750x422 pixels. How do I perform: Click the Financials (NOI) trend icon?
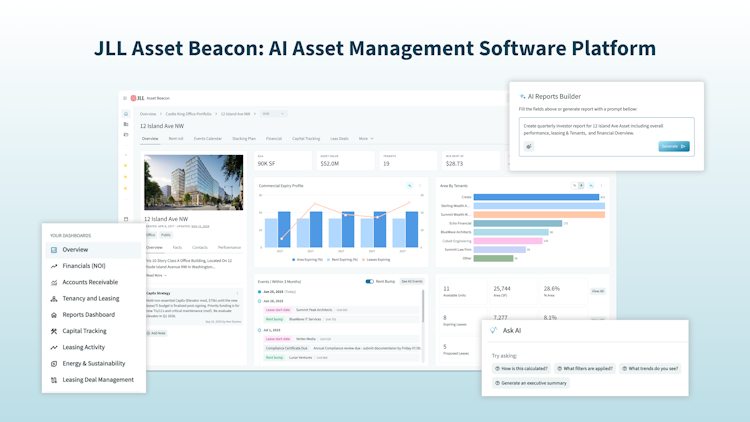click(54, 266)
